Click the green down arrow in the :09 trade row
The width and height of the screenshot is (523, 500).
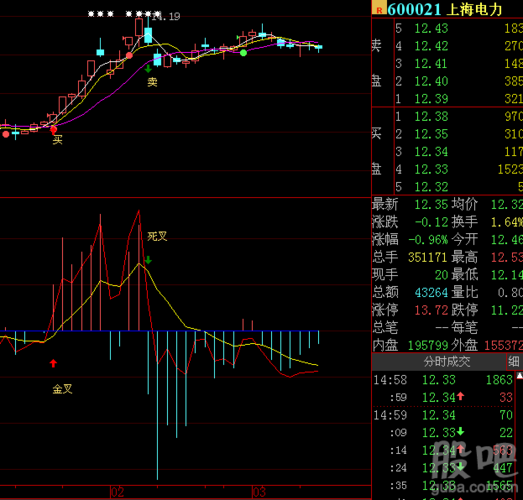(x=460, y=432)
